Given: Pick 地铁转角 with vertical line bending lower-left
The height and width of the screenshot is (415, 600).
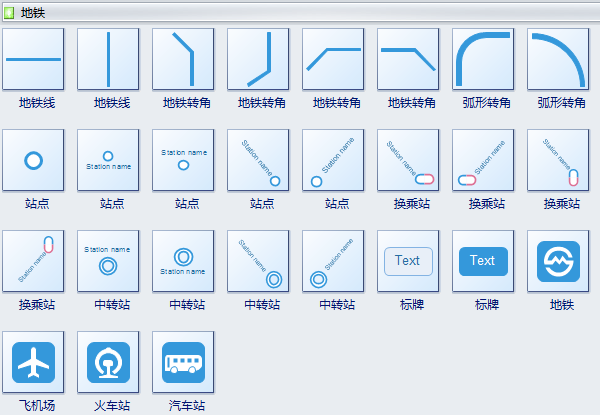Looking at the screenshot, I should point(258,59).
